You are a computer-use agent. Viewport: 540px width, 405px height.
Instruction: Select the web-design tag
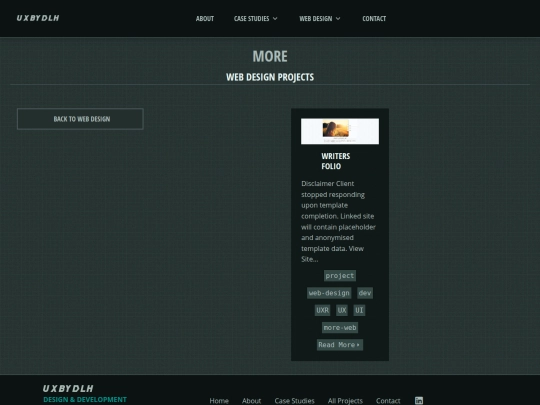pyautogui.click(x=329, y=293)
